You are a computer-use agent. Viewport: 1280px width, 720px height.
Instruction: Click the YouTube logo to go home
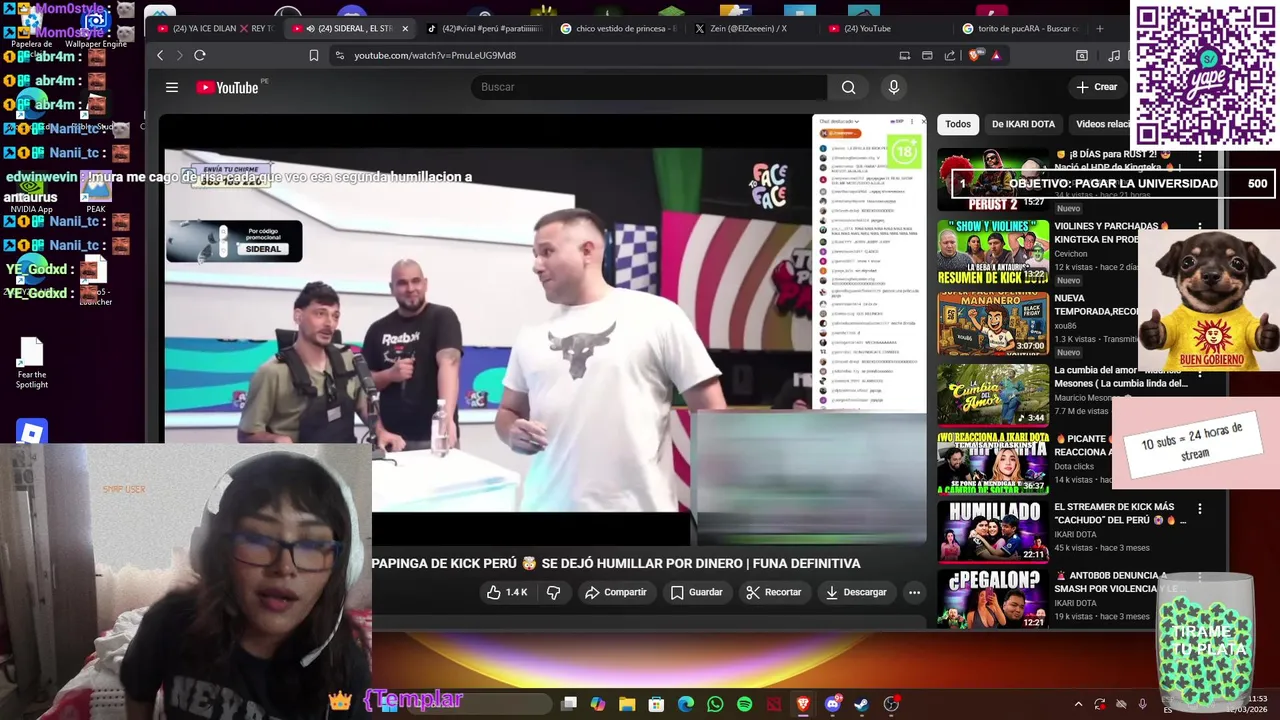(228, 88)
